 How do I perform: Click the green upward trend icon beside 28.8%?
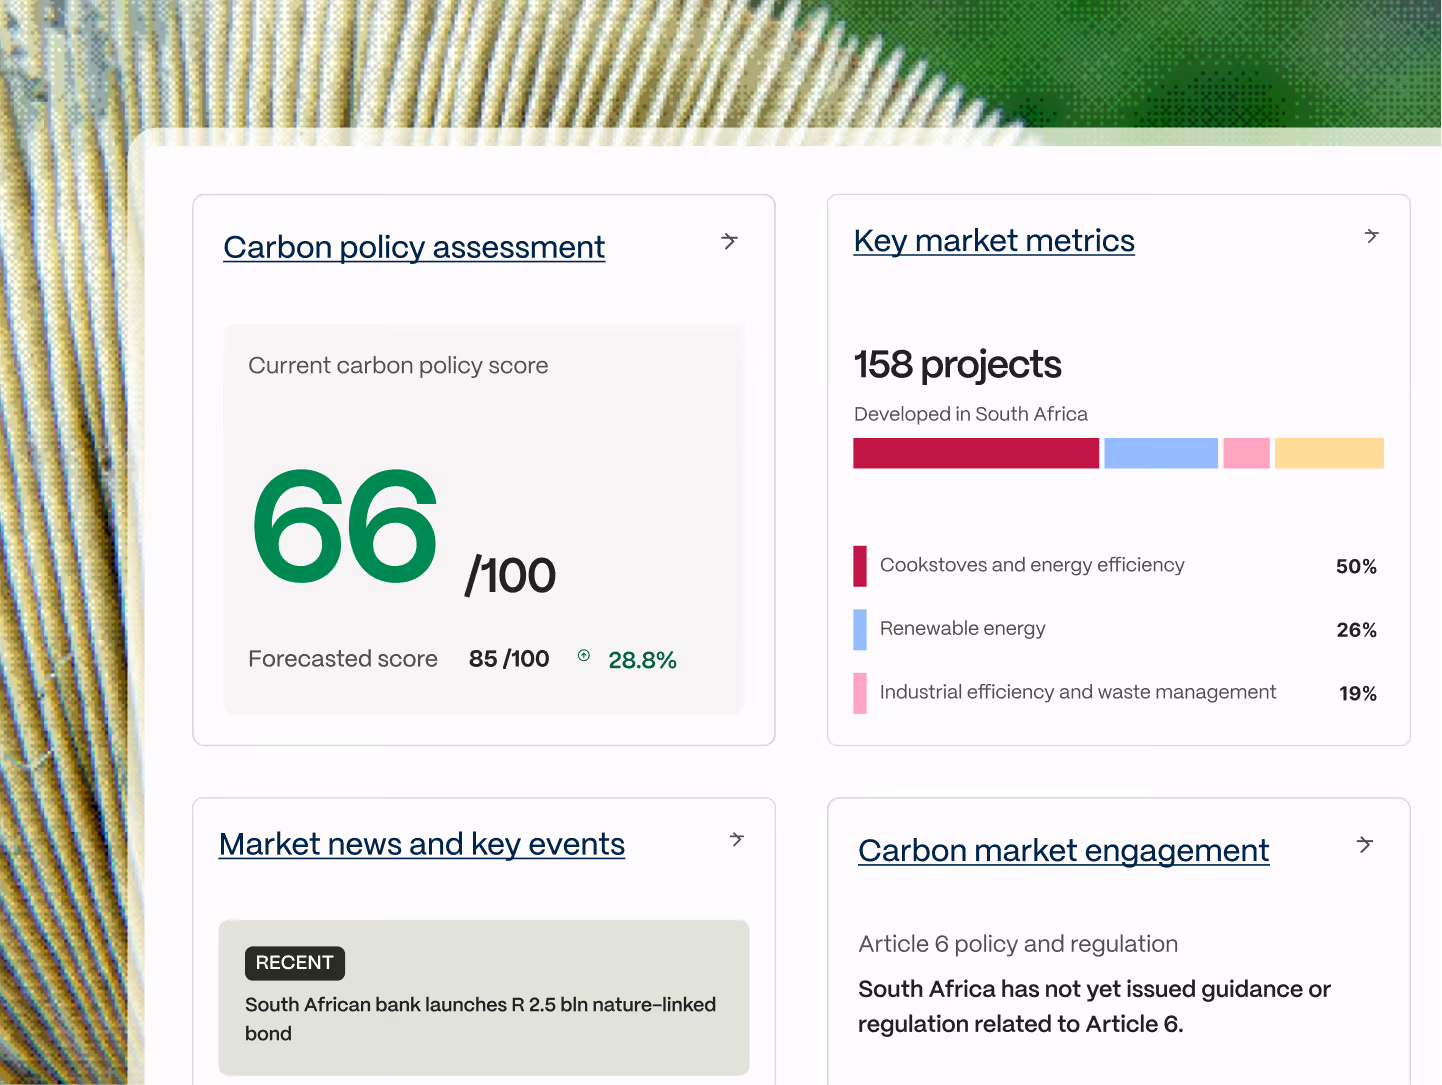click(x=584, y=656)
